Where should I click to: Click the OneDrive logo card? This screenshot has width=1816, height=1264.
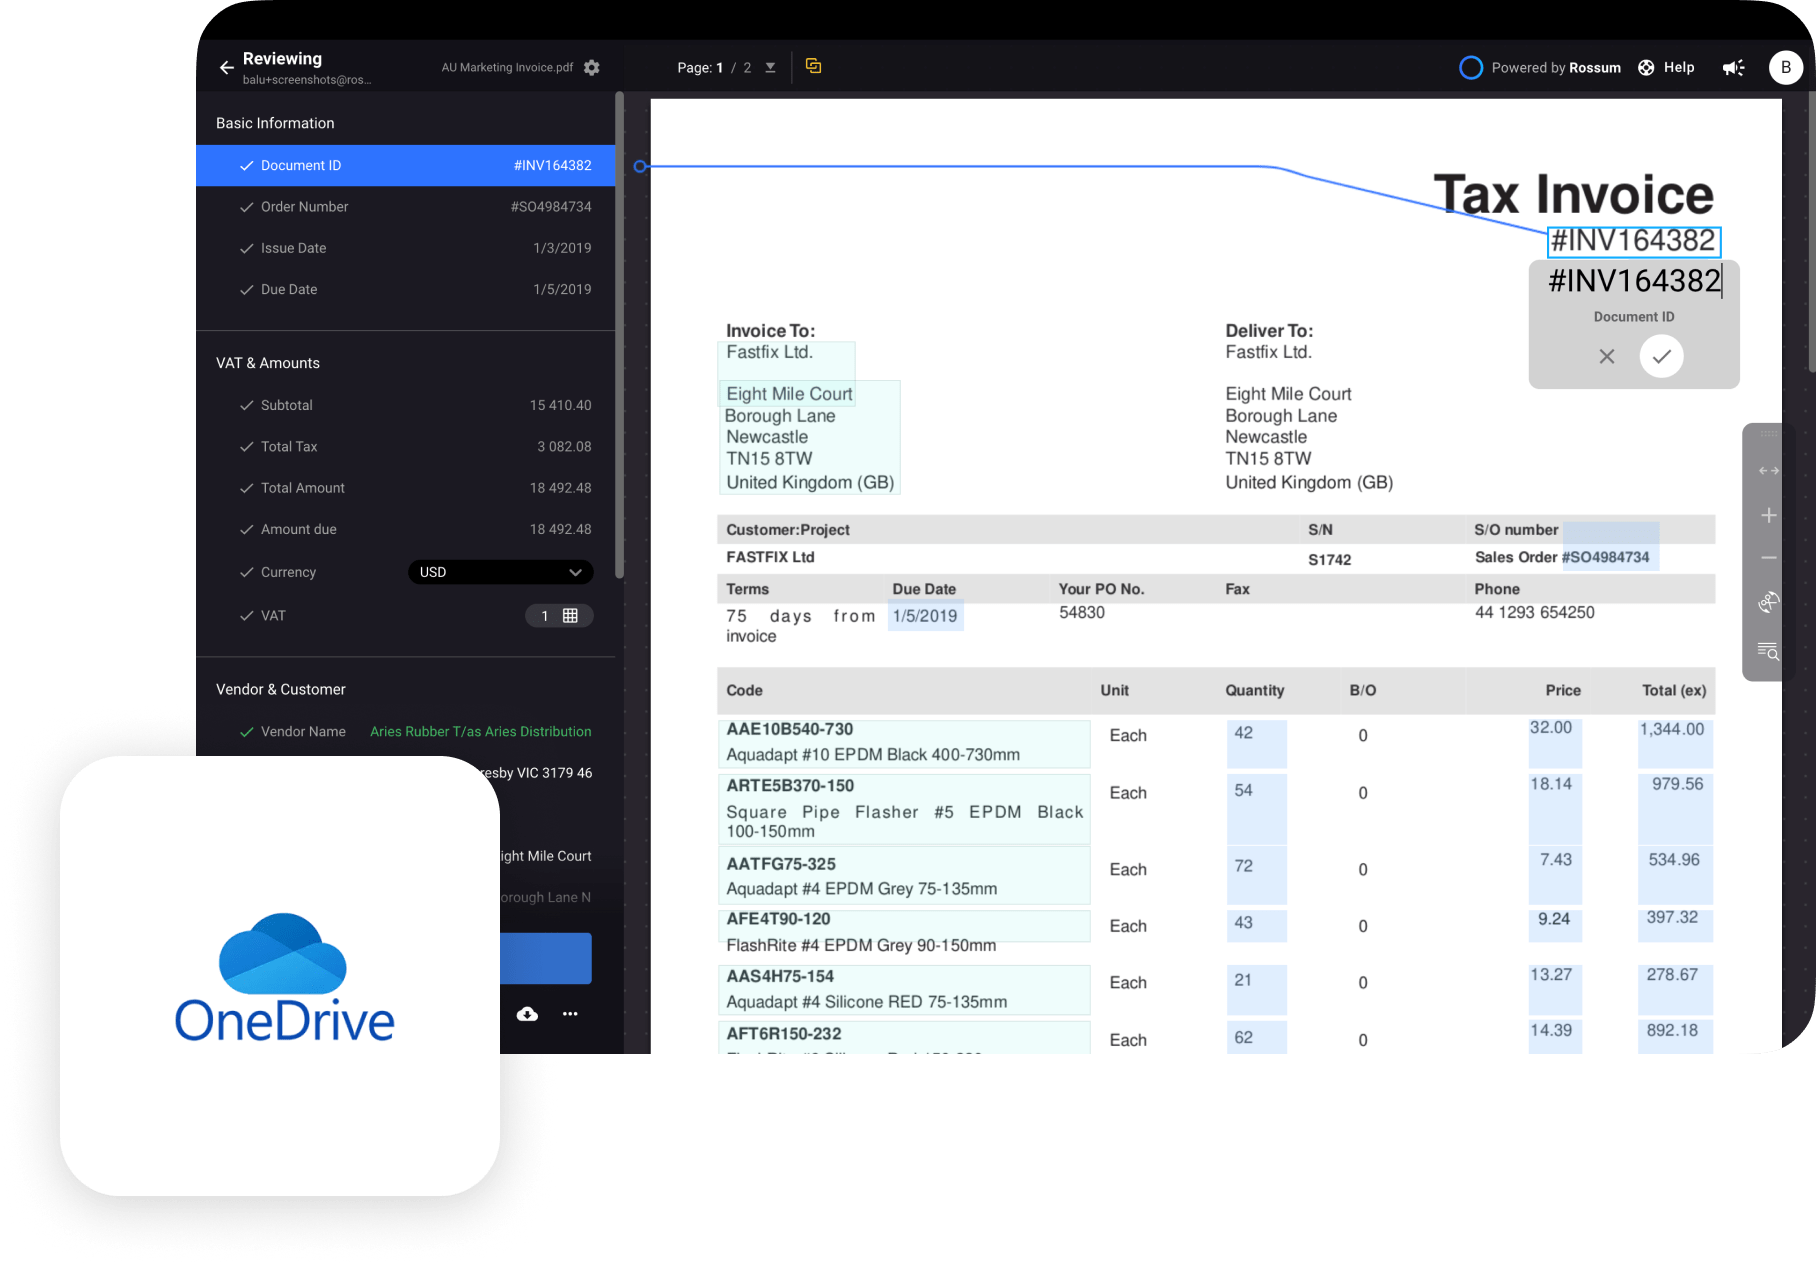(280, 976)
